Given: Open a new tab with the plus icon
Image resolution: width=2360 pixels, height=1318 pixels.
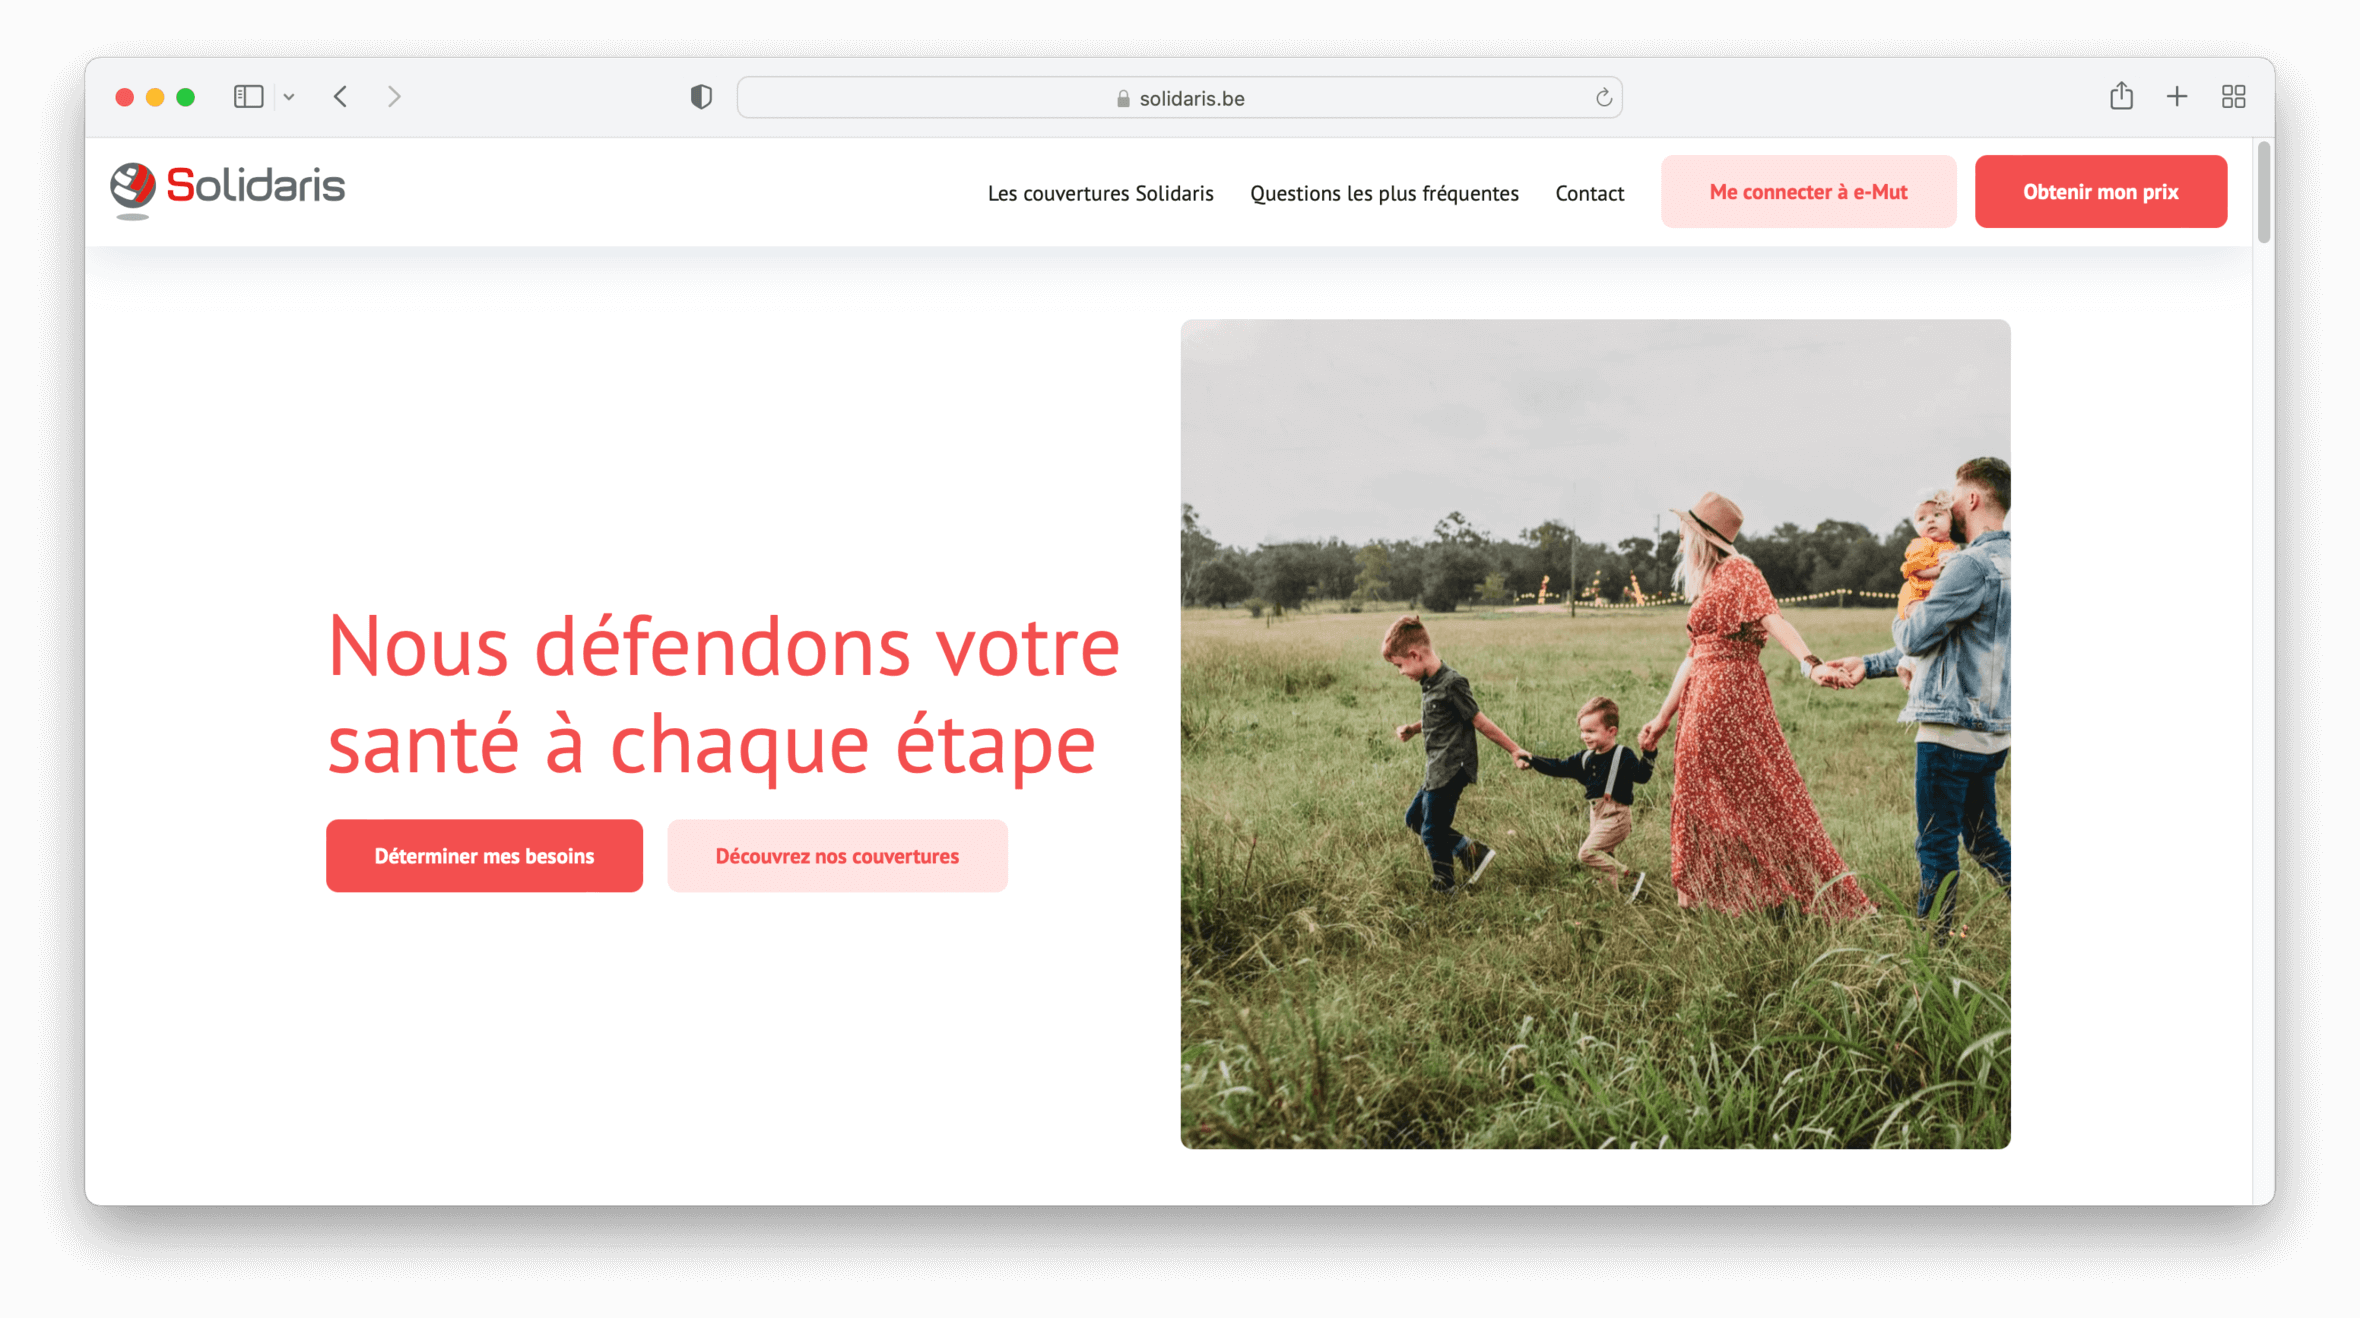Looking at the screenshot, I should tap(2177, 97).
